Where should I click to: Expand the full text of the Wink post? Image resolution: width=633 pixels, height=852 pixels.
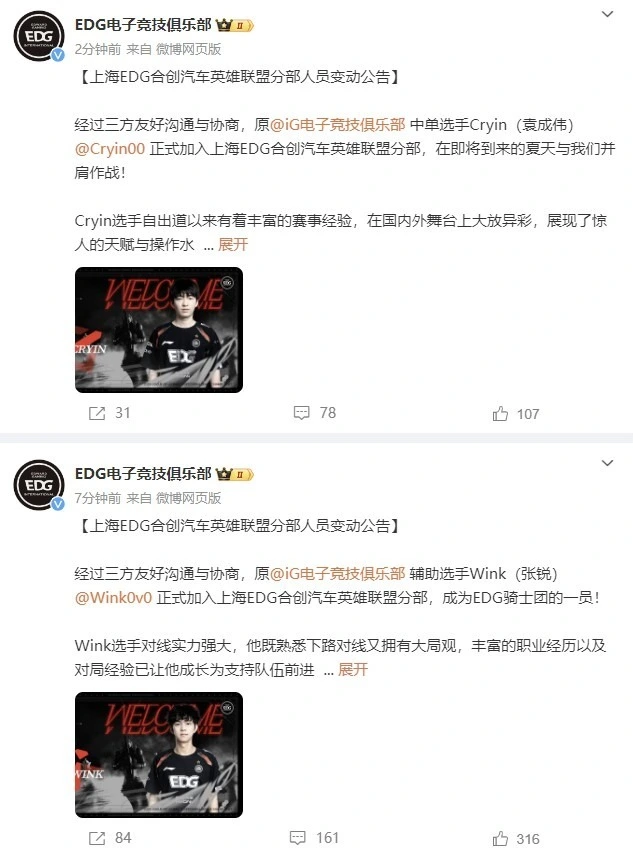[x=353, y=669]
